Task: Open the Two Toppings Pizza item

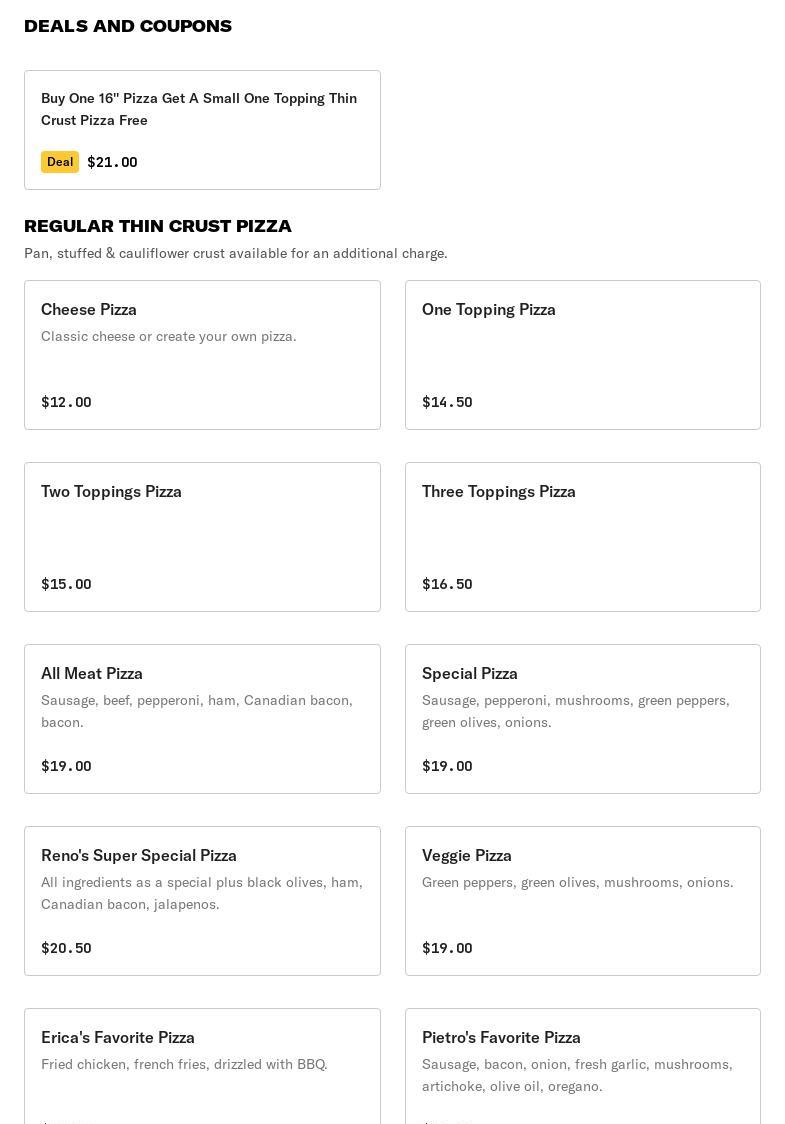Action: [x=202, y=537]
